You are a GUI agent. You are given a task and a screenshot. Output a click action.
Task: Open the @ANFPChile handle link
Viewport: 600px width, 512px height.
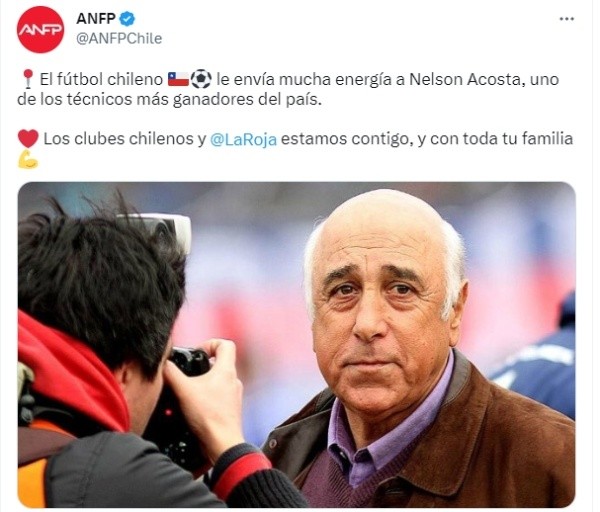(x=119, y=39)
